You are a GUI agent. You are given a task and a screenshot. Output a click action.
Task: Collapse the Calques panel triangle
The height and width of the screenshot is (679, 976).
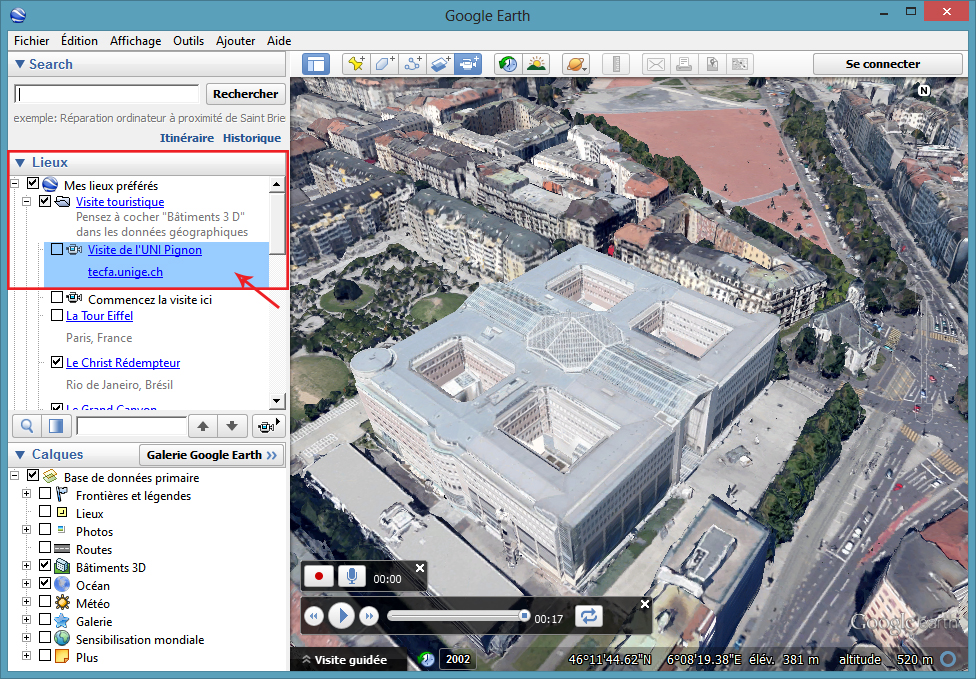[20, 455]
